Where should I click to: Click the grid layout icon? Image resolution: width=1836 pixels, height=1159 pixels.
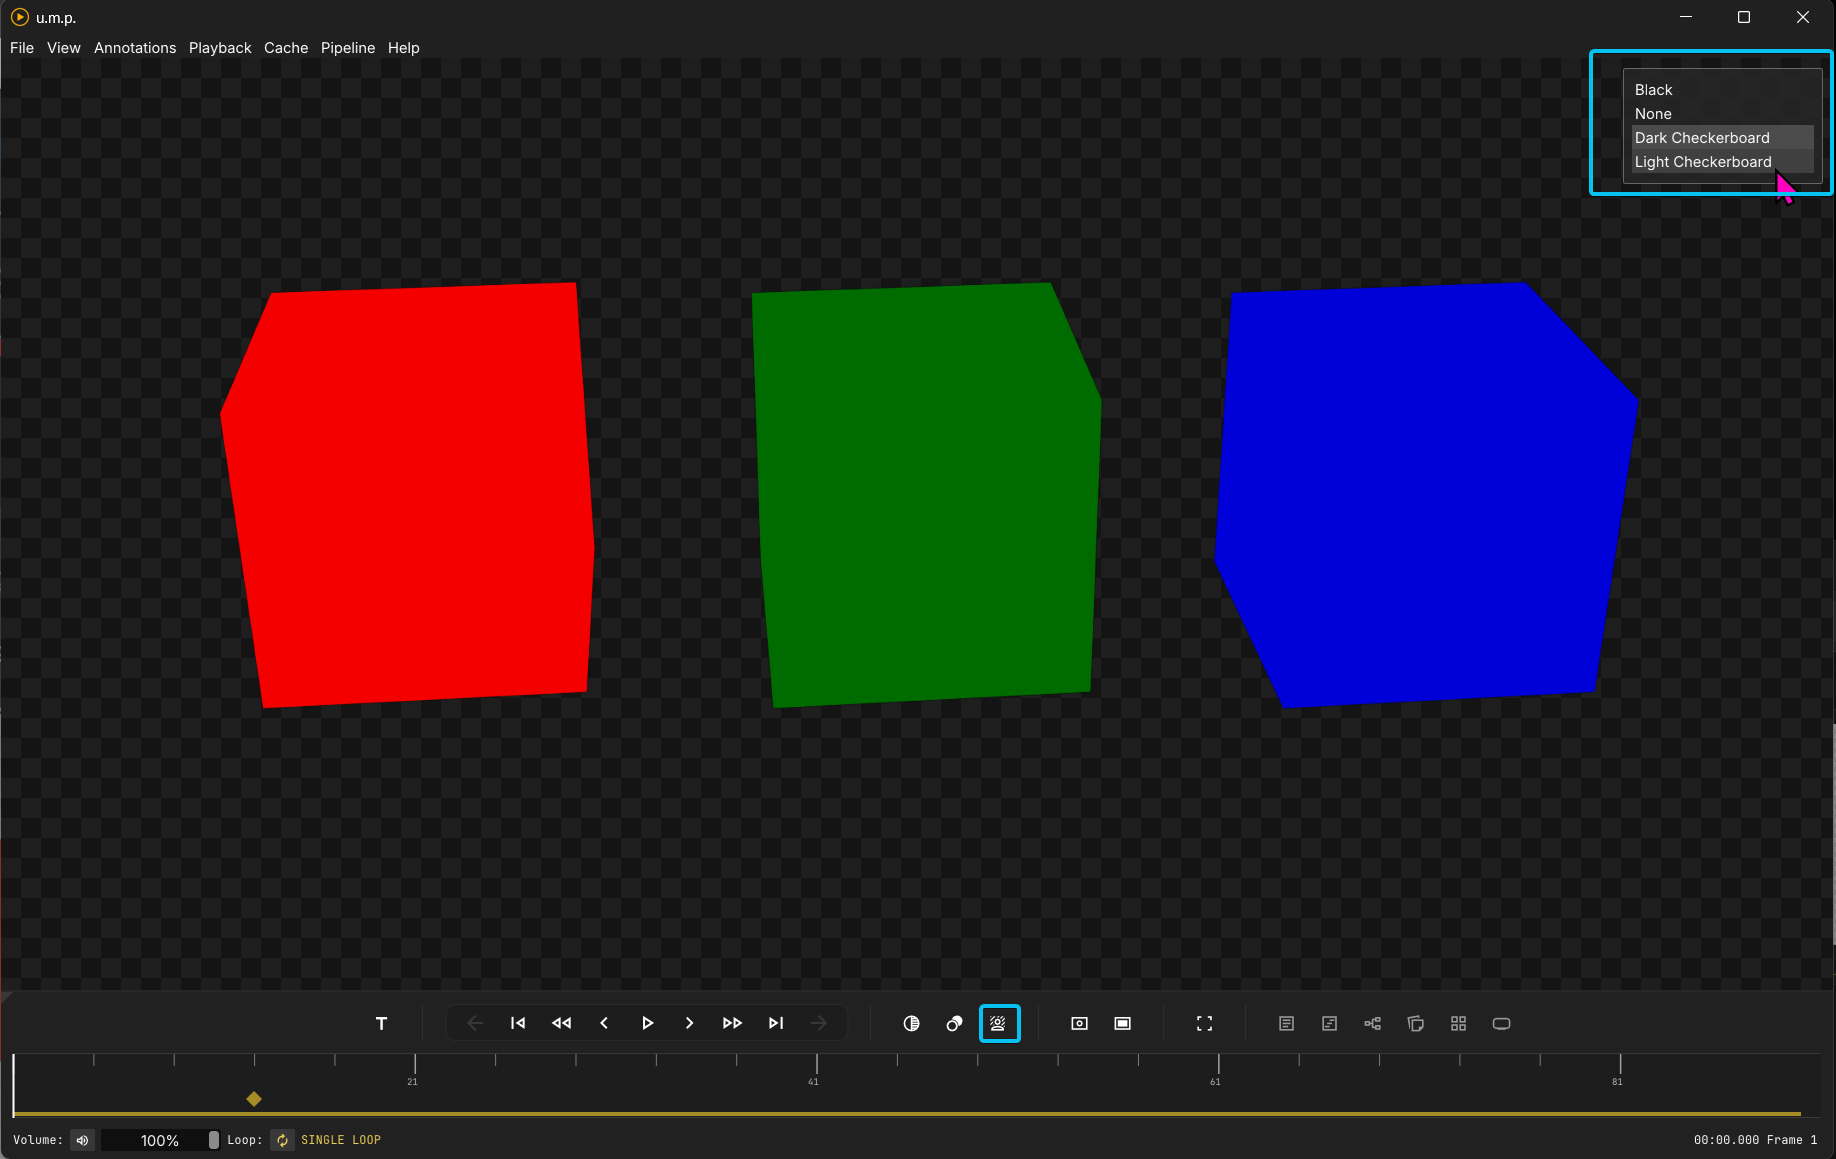[1458, 1023]
